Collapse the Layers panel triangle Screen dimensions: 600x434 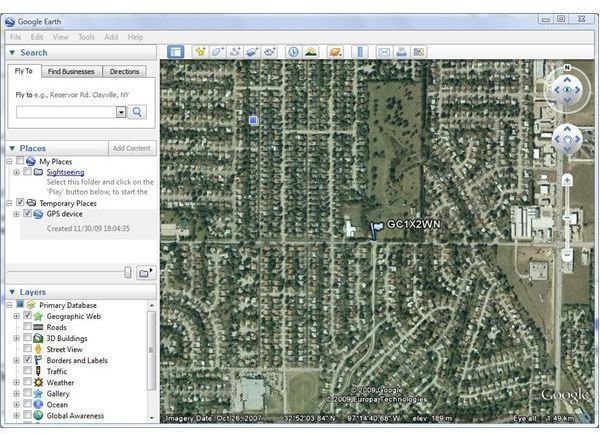point(12,292)
